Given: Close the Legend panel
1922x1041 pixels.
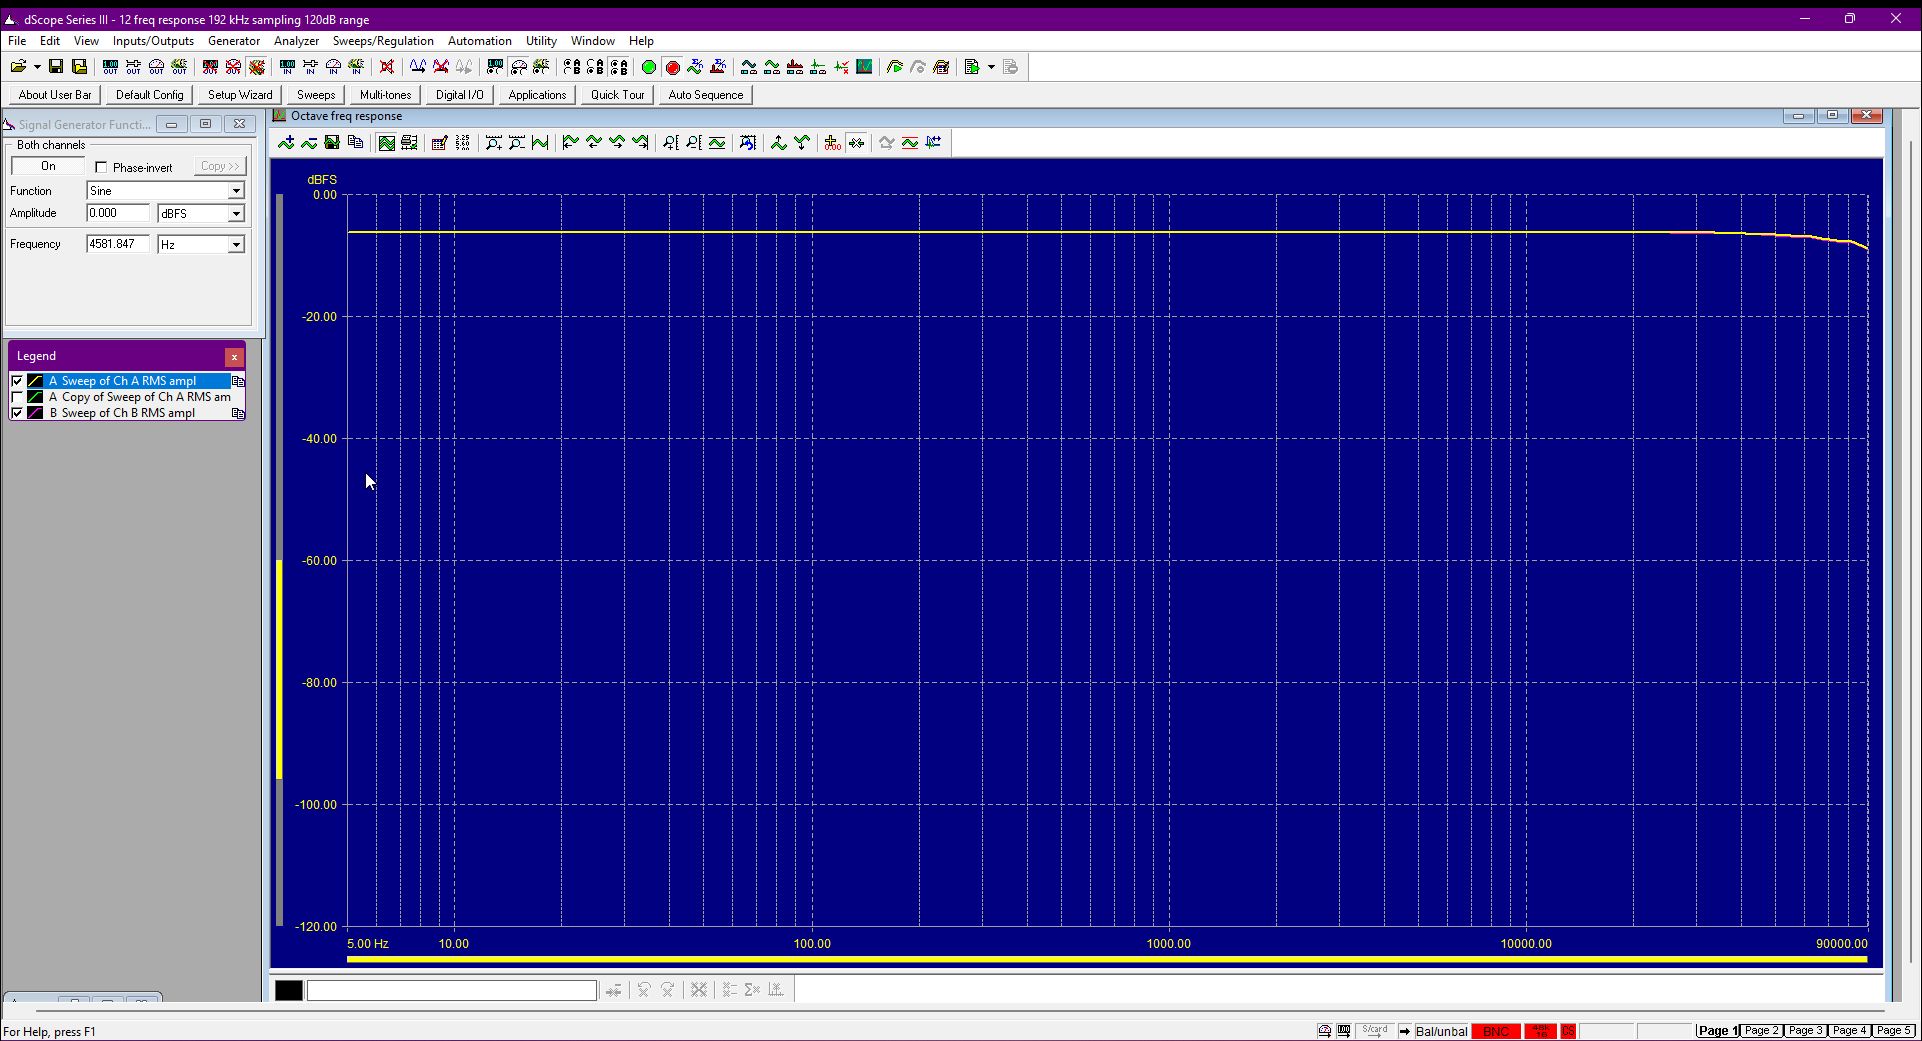Looking at the screenshot, I should [x=234, y=357].
